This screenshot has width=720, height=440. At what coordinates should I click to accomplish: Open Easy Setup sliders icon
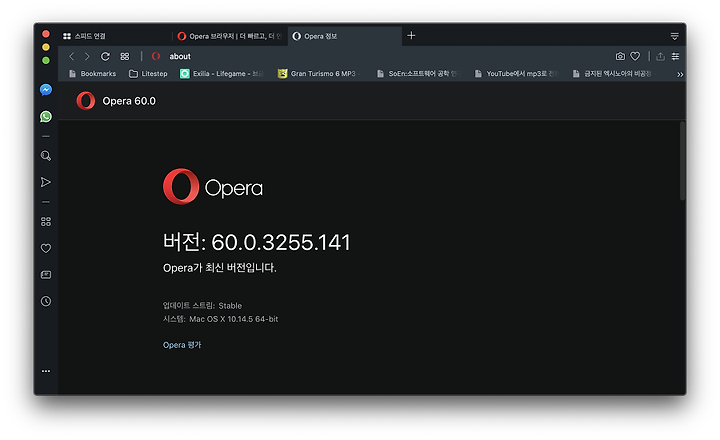675,56
